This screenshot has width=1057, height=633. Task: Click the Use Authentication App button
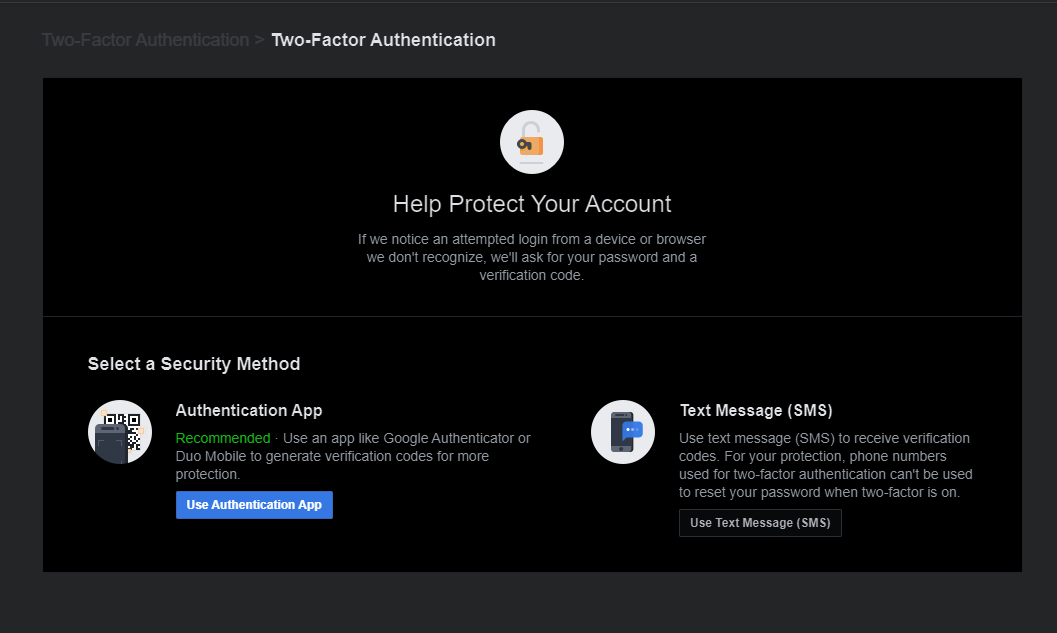click(253, 504)
